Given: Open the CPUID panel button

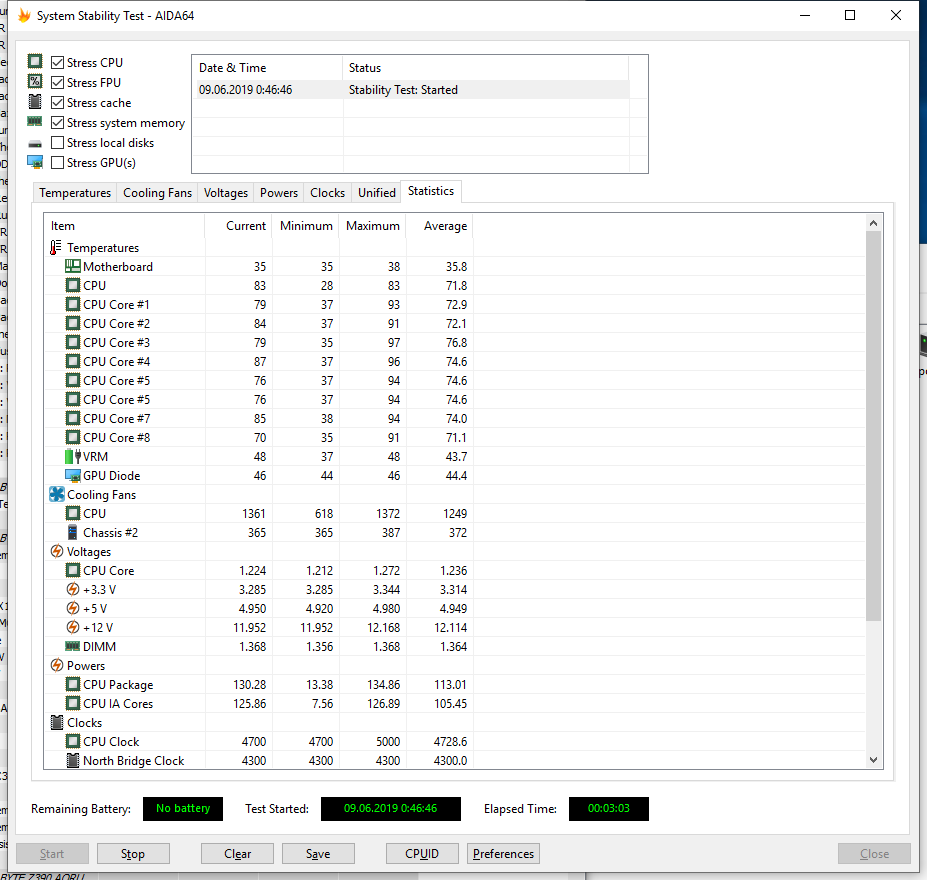Looking at the screenshot, I should [422, 853].
